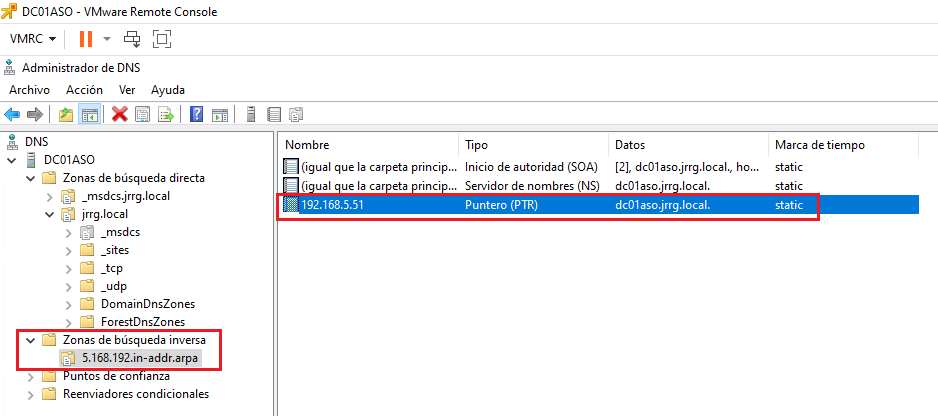938x416 pixels.
Task: Click the export list toolbar icon
Action: tap(166, 114)
